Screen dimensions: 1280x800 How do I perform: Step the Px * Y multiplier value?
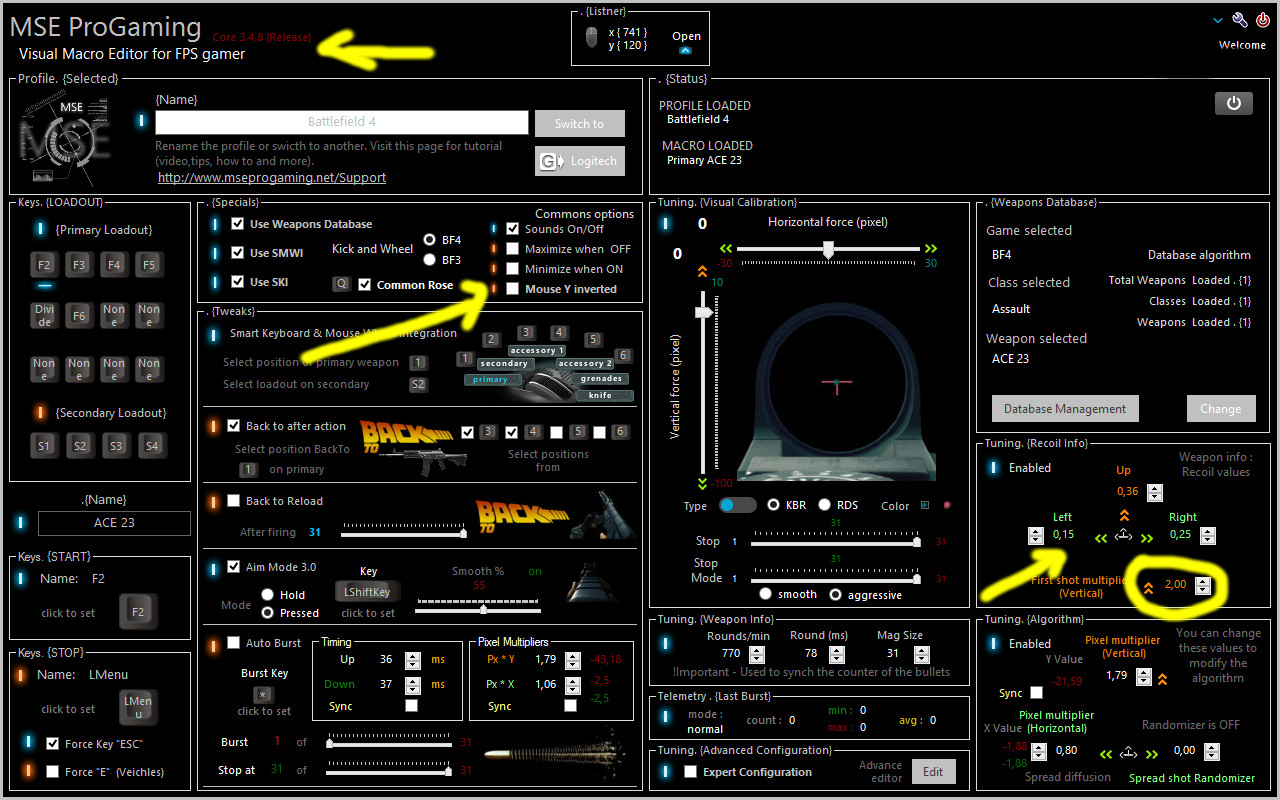572,660
